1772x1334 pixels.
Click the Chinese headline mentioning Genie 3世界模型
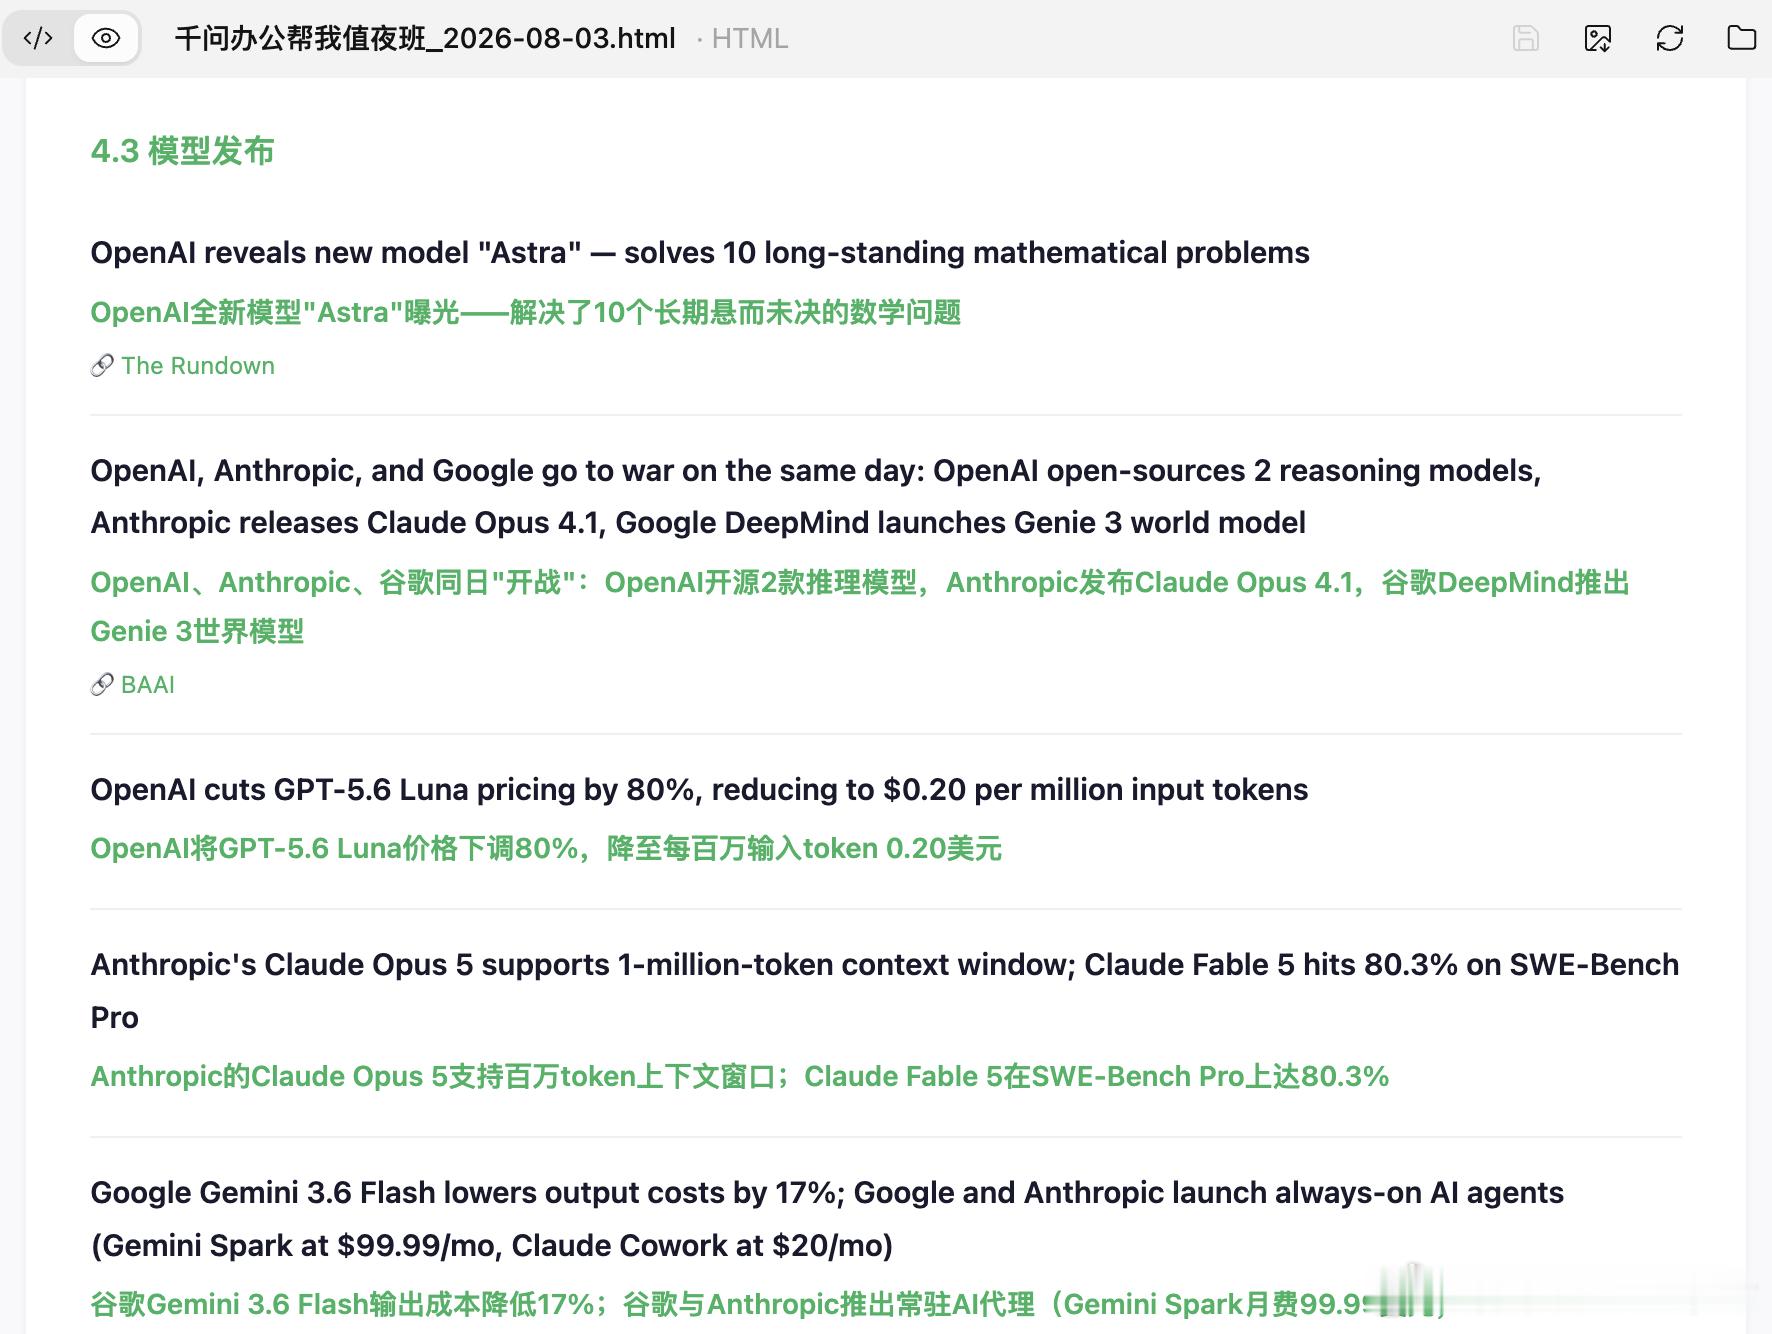(x=860, y=607)
